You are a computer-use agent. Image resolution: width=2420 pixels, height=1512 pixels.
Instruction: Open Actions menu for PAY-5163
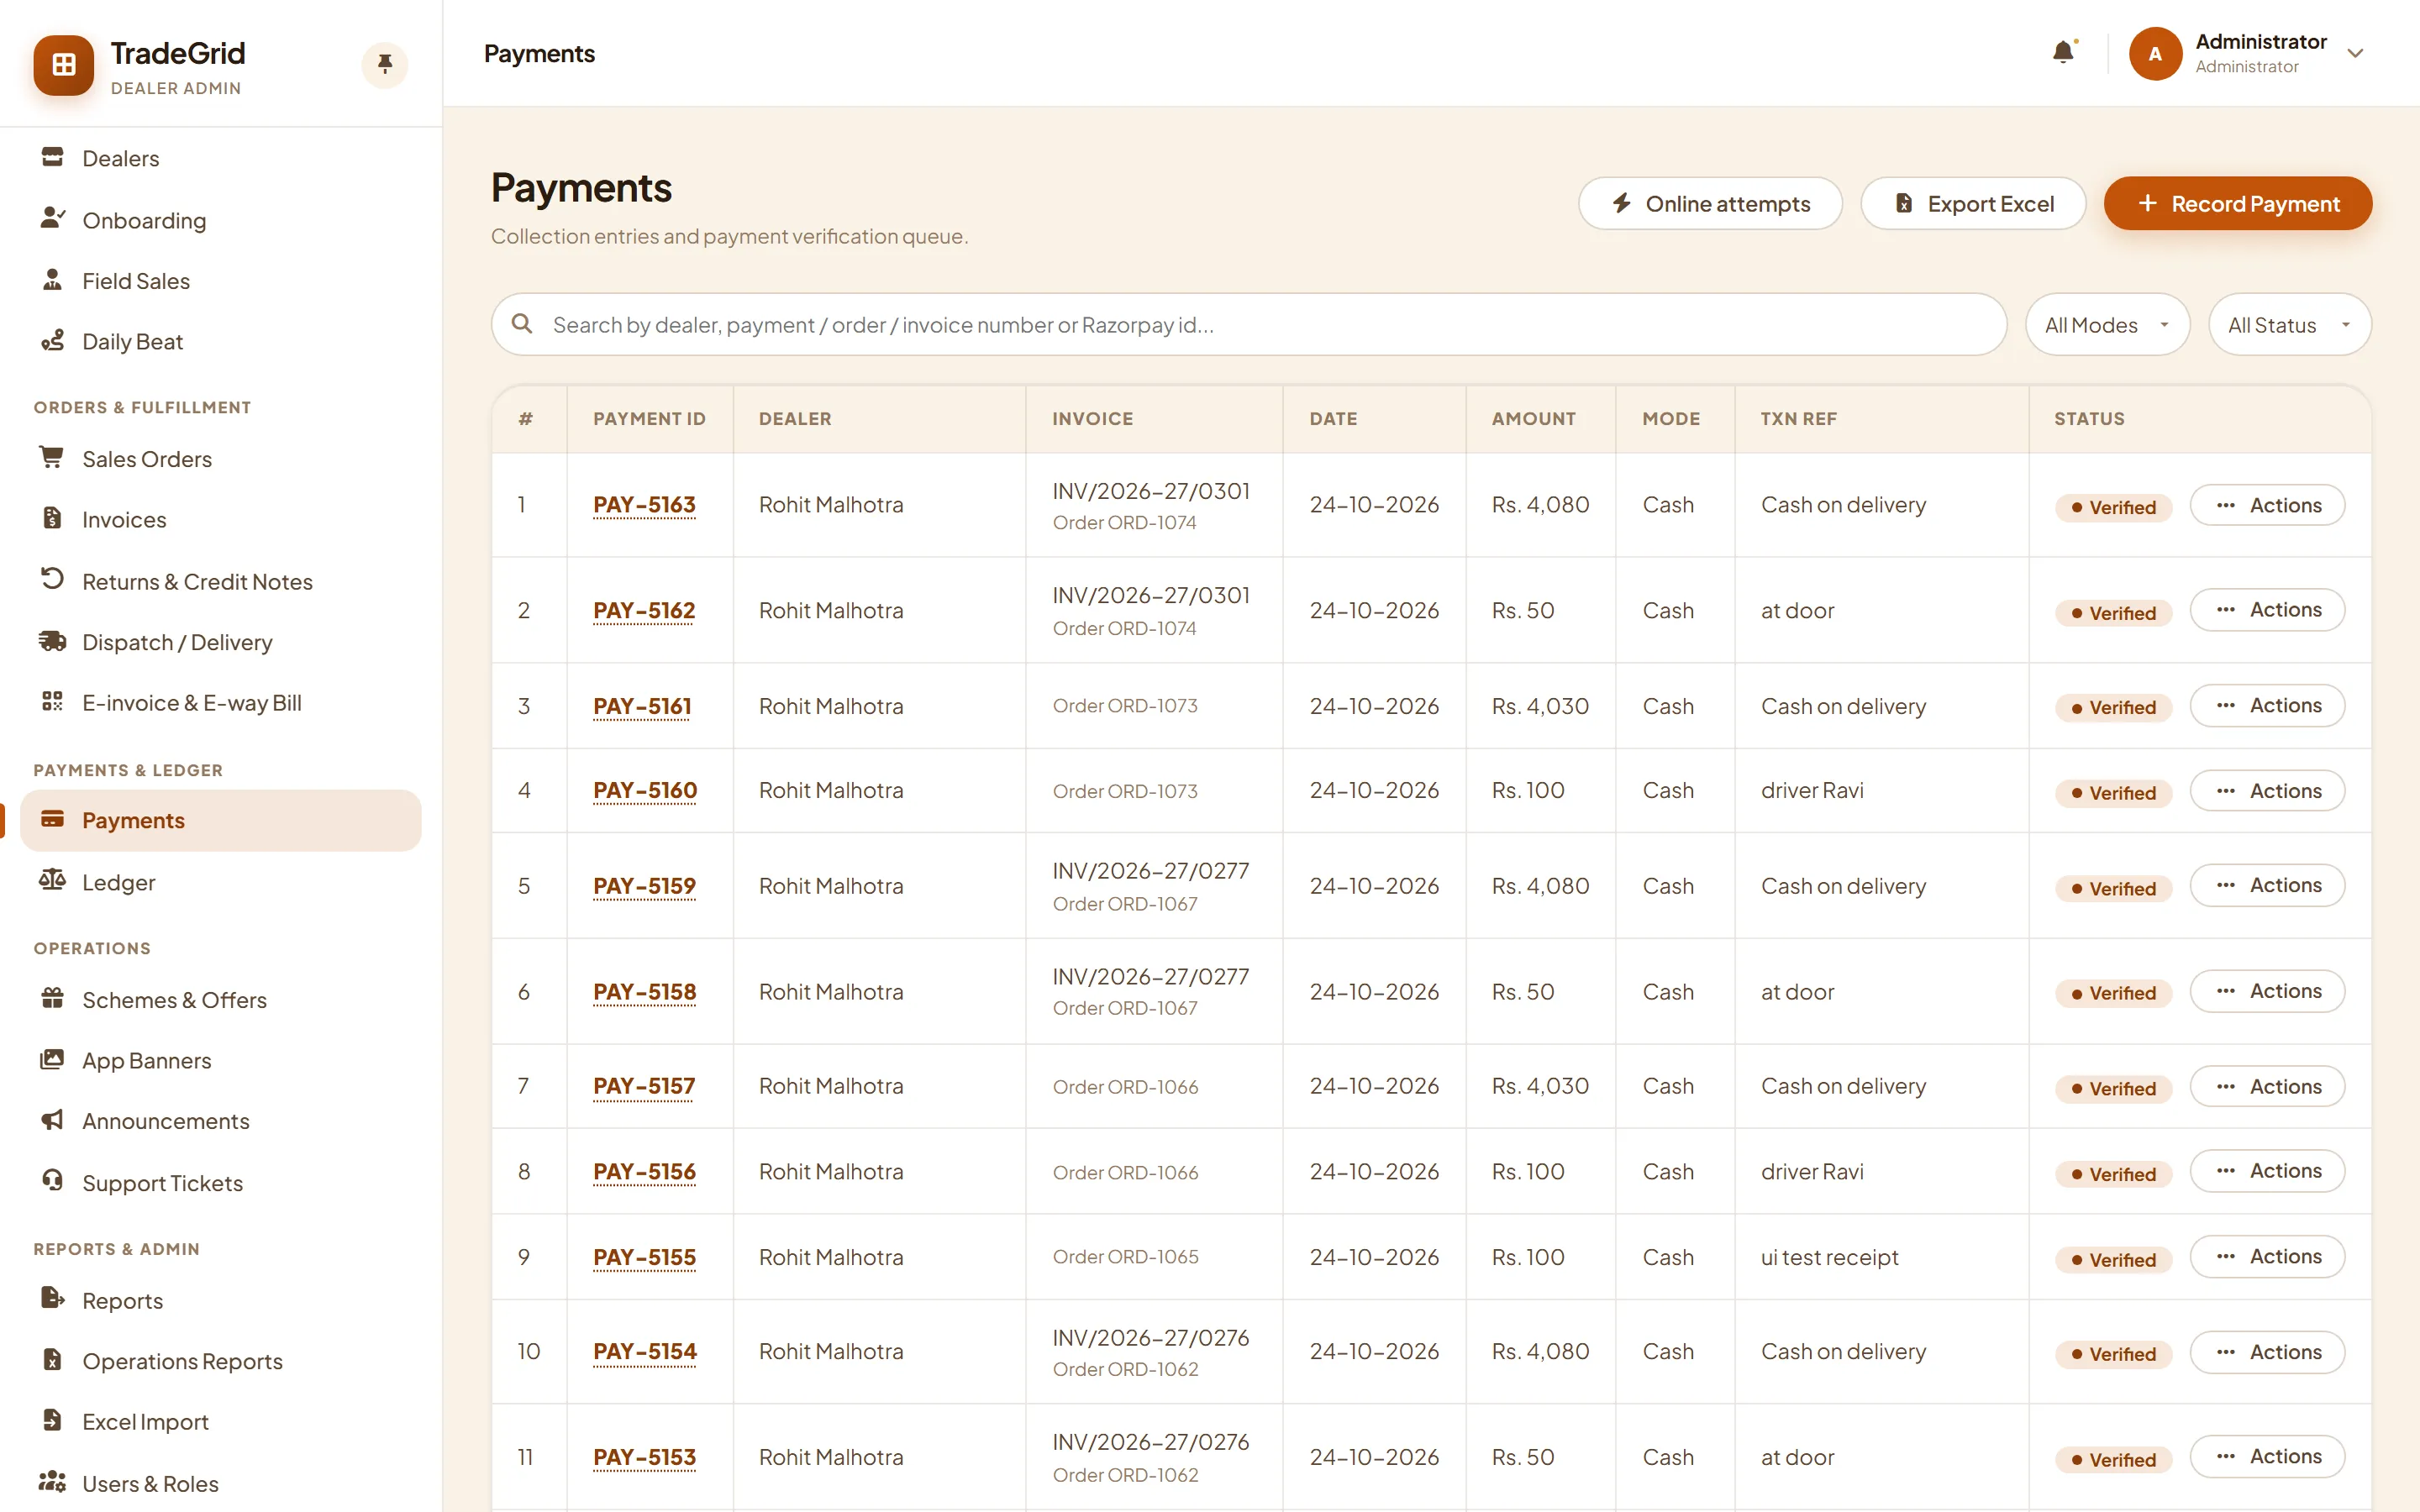pos(2267,505)
